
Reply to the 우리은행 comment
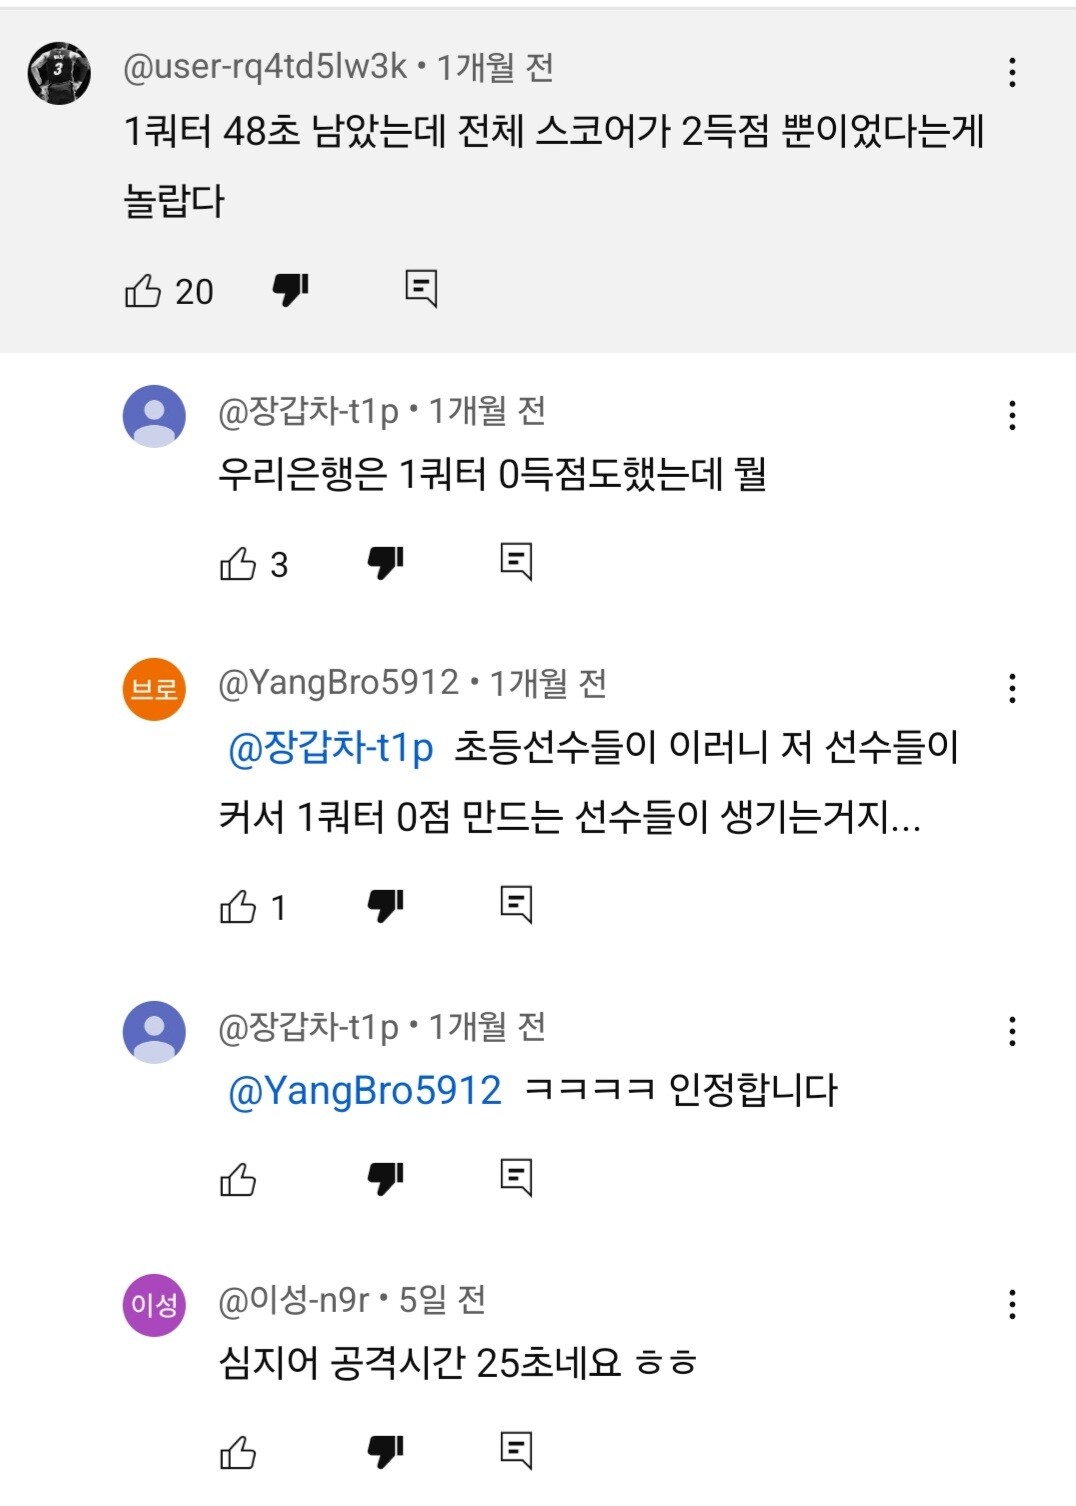tap(516, 562)
